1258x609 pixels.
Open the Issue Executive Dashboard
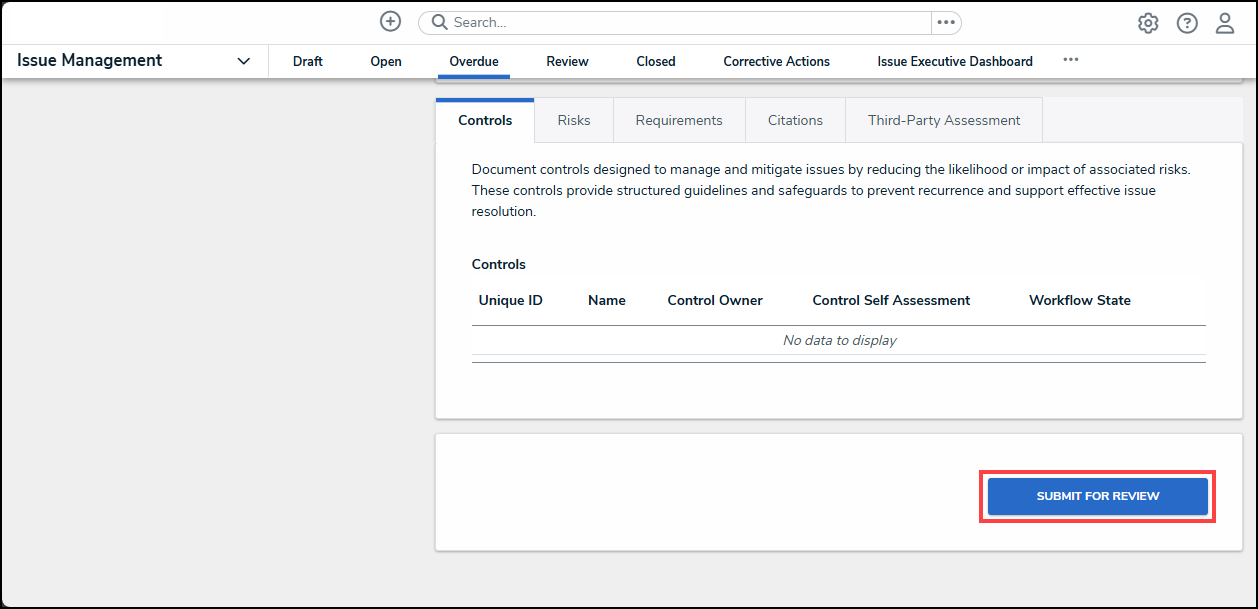click(955, 61)
